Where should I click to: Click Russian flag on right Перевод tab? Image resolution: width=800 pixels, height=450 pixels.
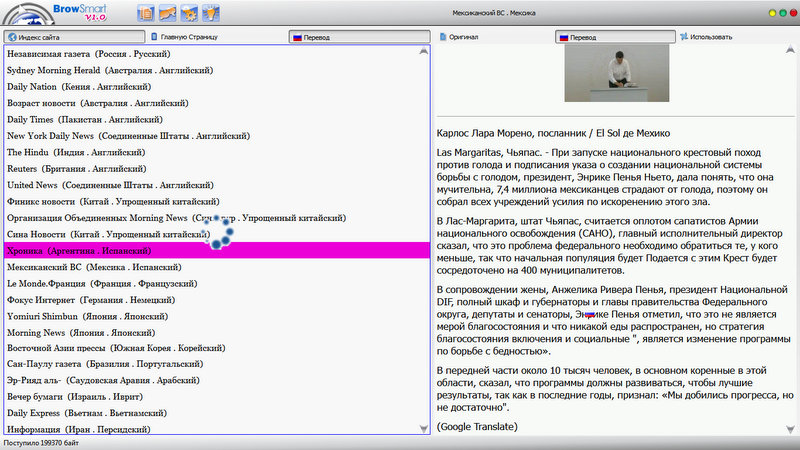(564, 37)
